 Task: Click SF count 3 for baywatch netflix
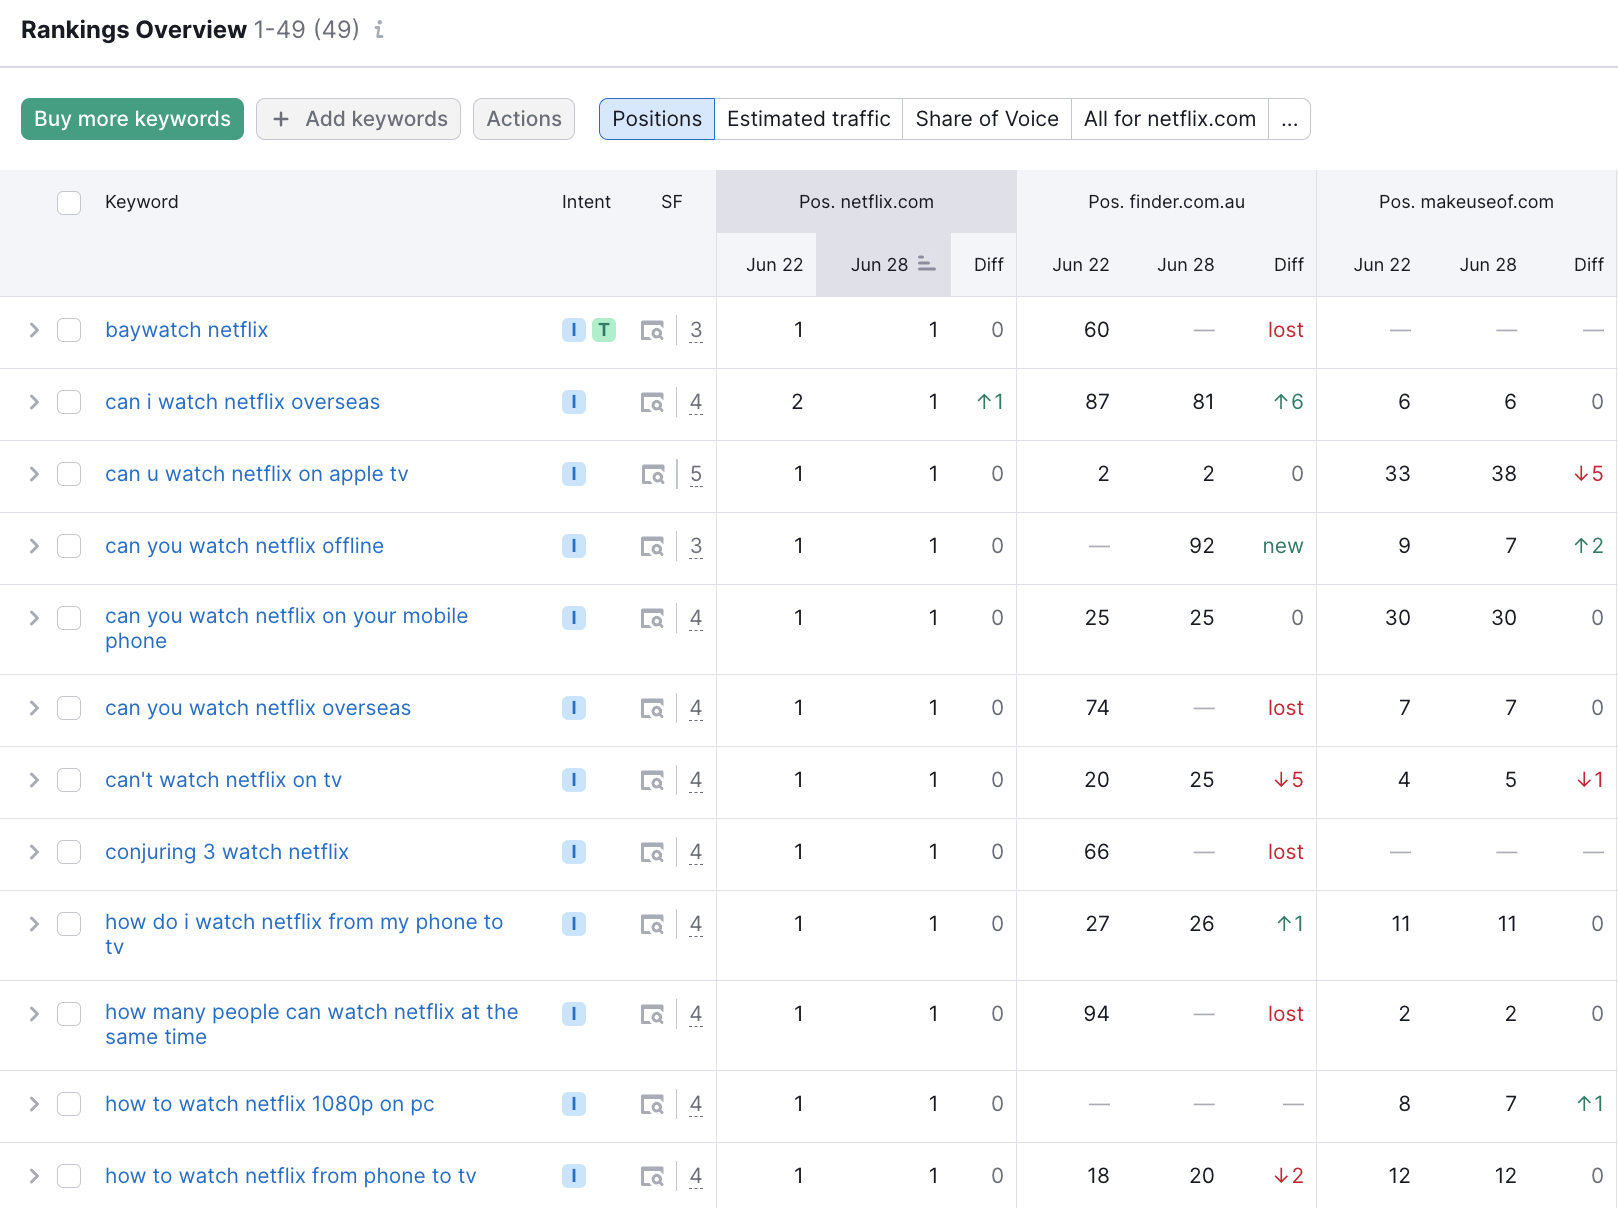coord(696,330)
